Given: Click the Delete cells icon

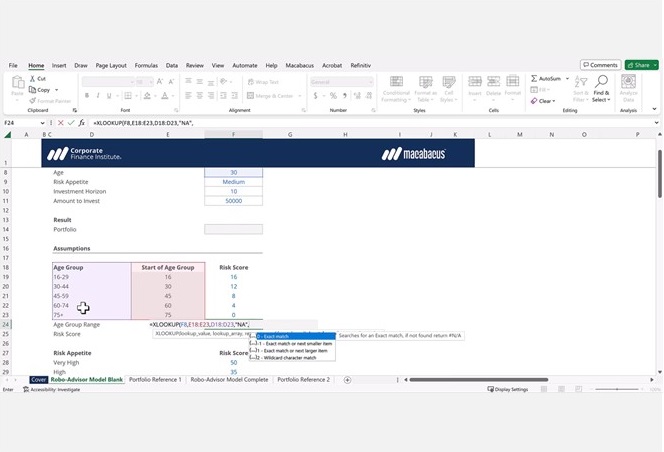Looking at the screenshot, I should pos(493,81).
